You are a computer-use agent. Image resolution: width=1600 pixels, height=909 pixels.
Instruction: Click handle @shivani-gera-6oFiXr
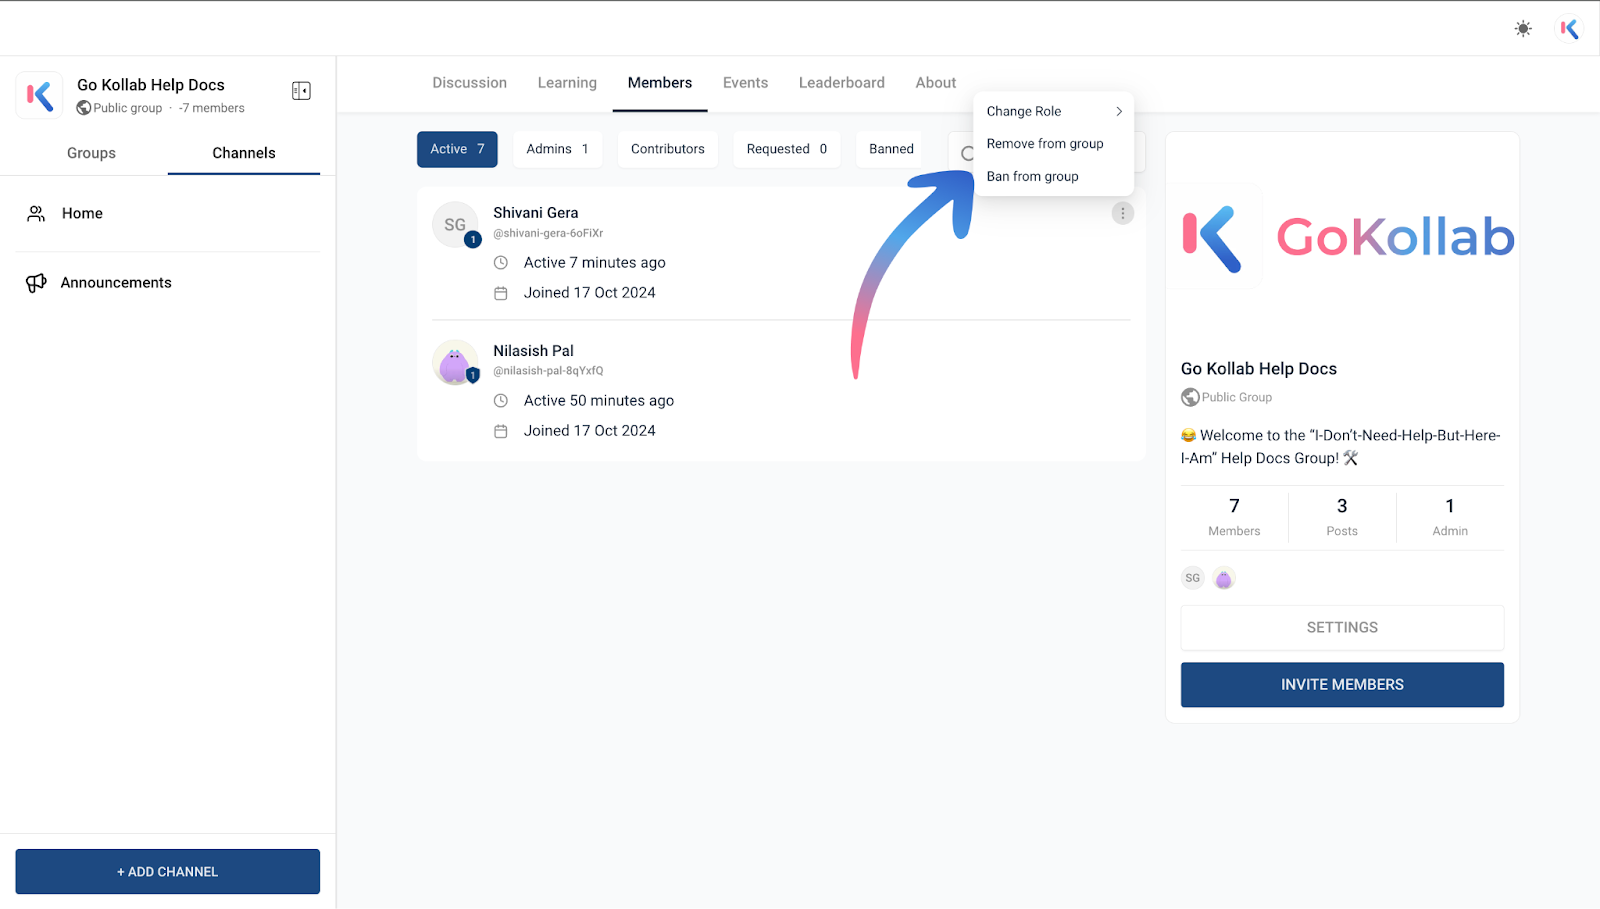coord(548,234)
